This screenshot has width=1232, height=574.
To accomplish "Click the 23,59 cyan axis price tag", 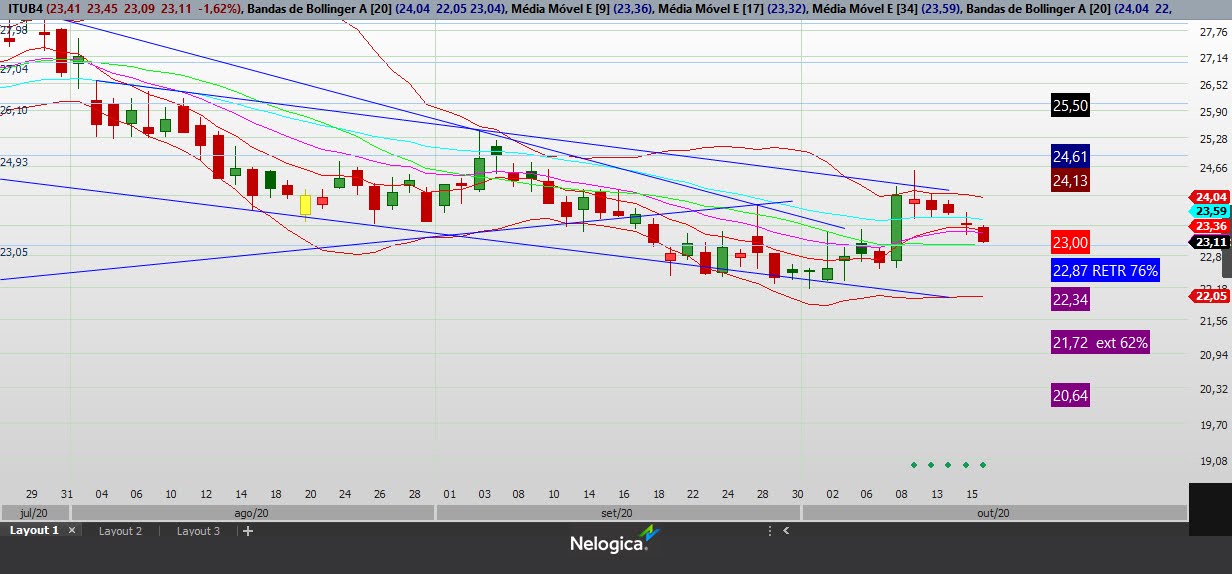I will (x=1210, y=211).
